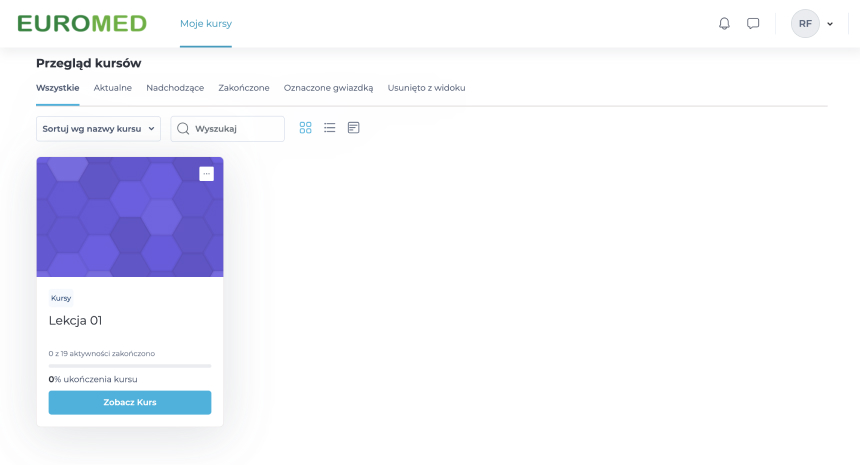Select the Aktualne tab
The width and height of the screenshot is (860, 465).
click(x=113, y=88)
